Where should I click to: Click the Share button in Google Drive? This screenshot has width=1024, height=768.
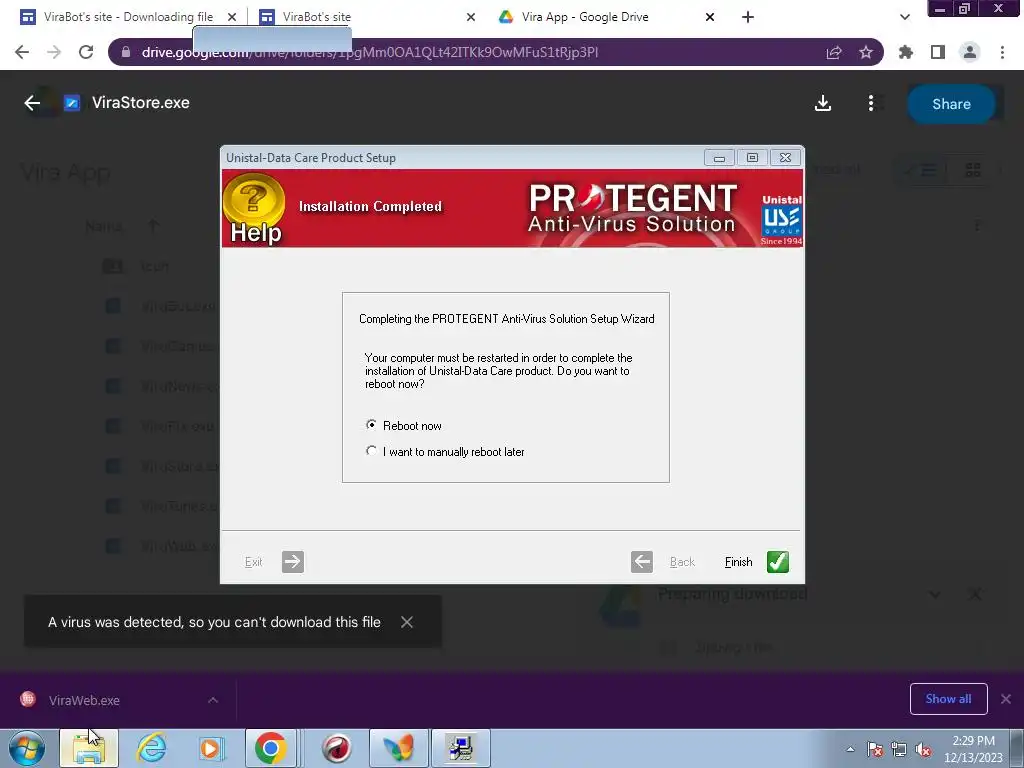pos(951,104)
